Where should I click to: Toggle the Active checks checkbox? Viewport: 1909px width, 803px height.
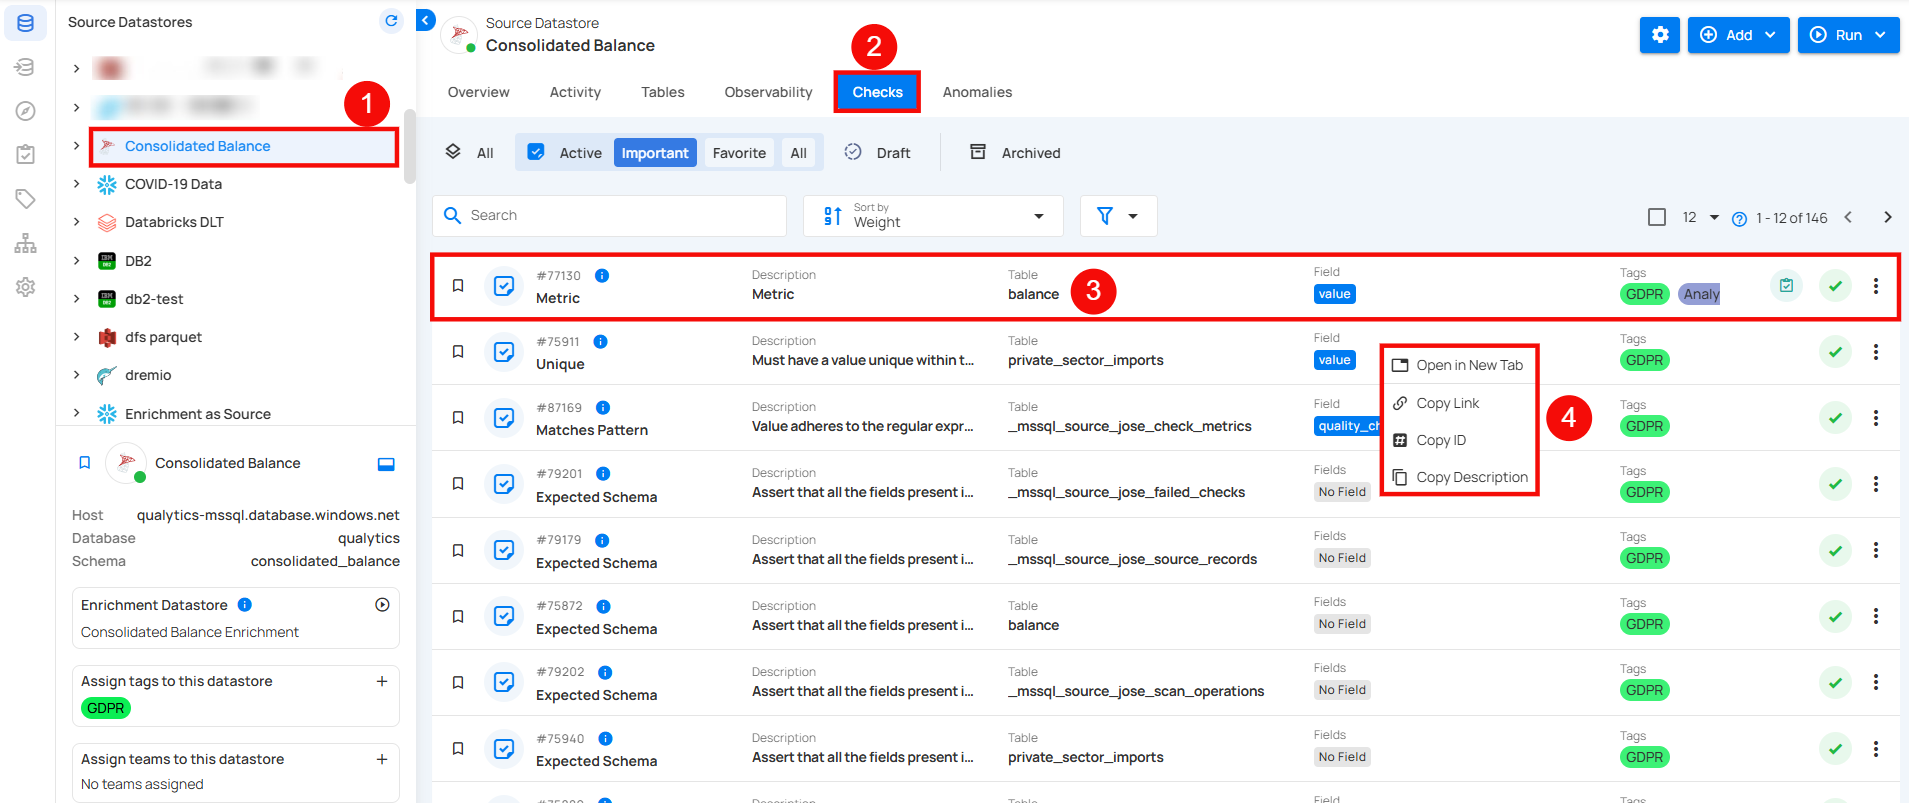[536, 152]
